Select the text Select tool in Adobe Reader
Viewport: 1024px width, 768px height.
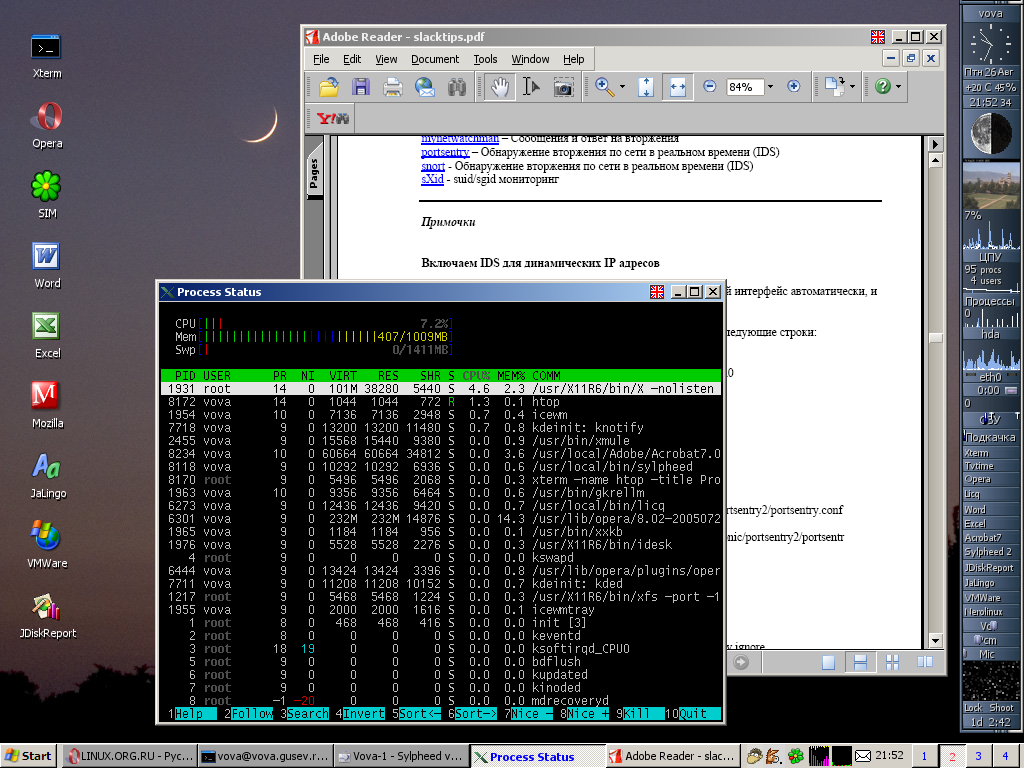coord(531,86)
